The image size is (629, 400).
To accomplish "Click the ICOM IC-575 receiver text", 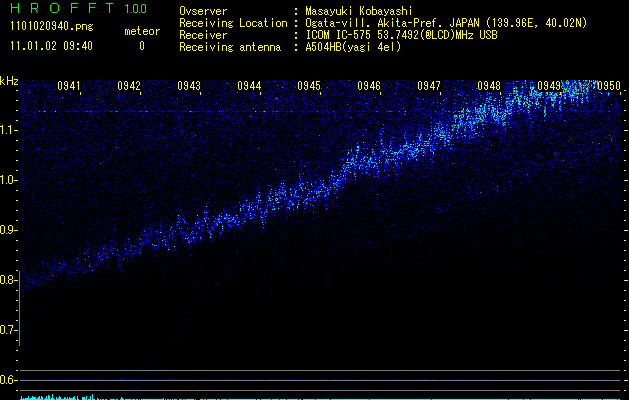I will click(401, 35).
